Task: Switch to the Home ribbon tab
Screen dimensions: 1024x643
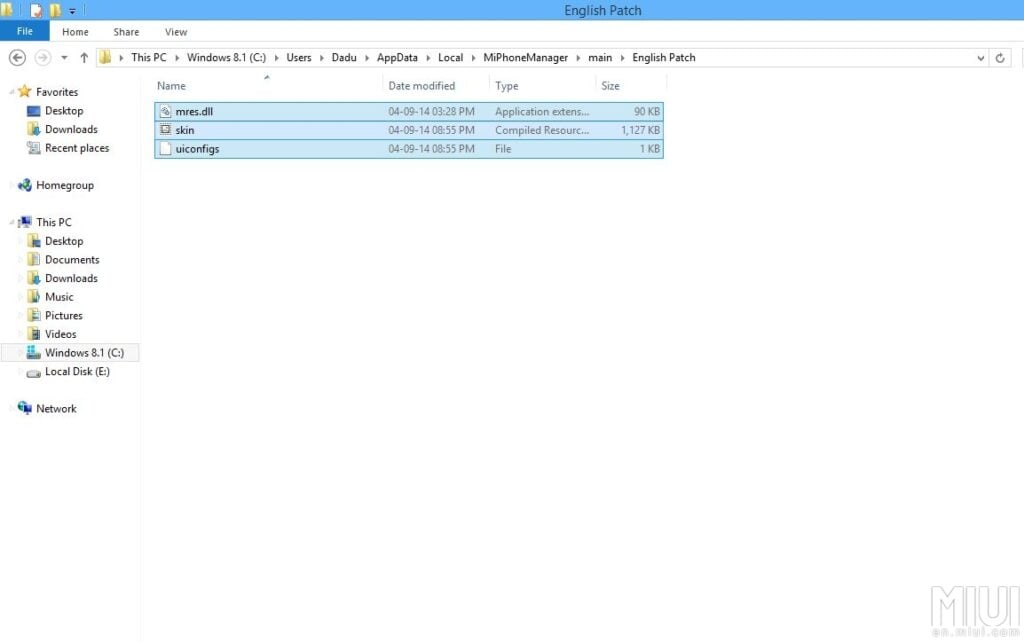Action: pos(75,32)
